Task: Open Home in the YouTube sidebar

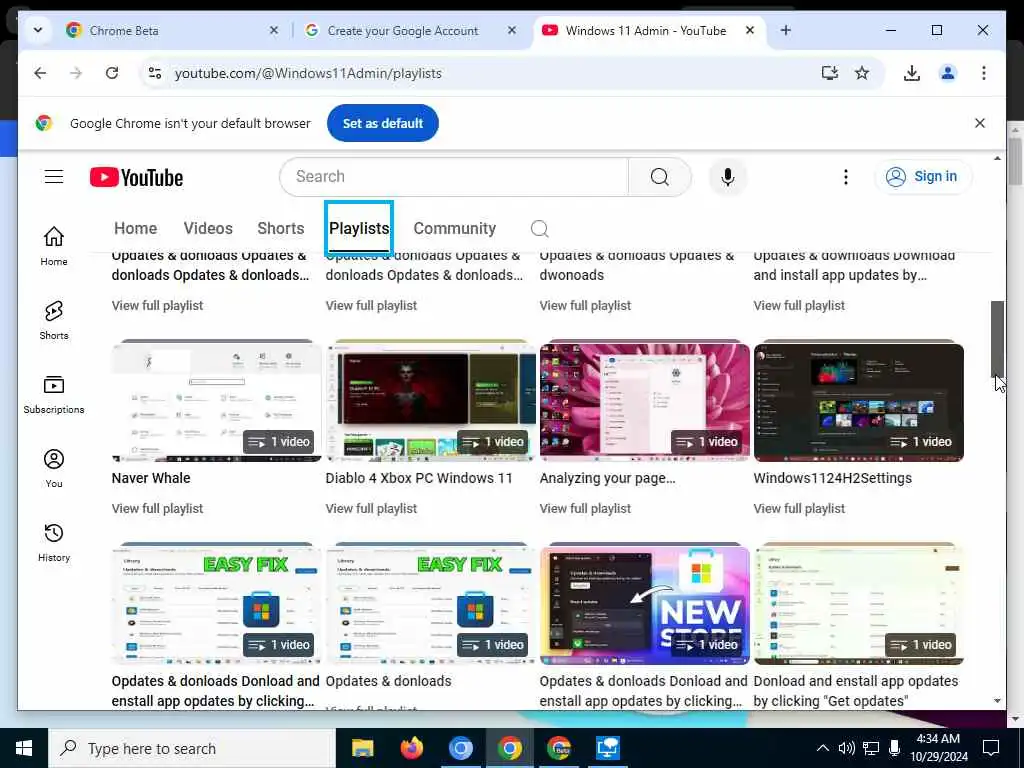Action: pyautogui.click(x=54, y=246)
